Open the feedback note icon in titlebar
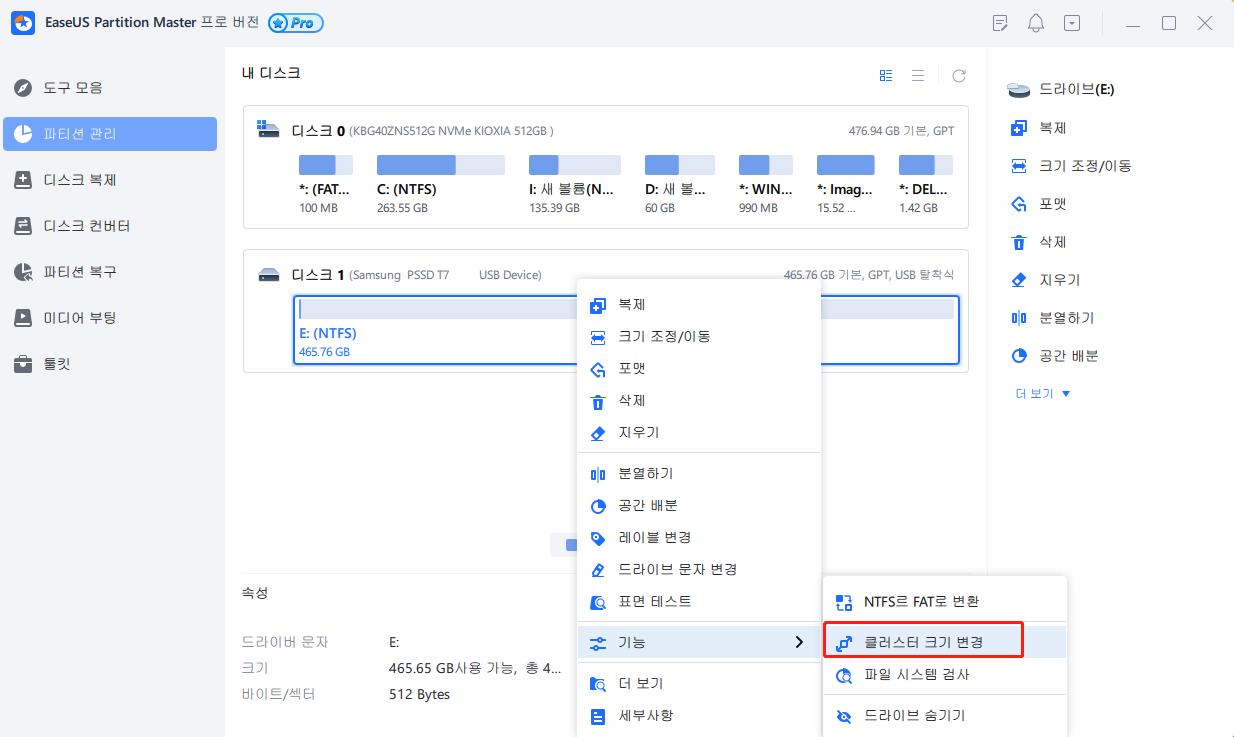1234x737 pixels. point(1000,22)
